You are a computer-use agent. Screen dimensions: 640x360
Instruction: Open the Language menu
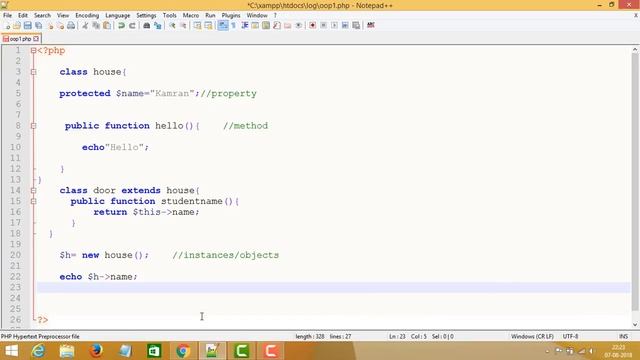coord(118,15)
